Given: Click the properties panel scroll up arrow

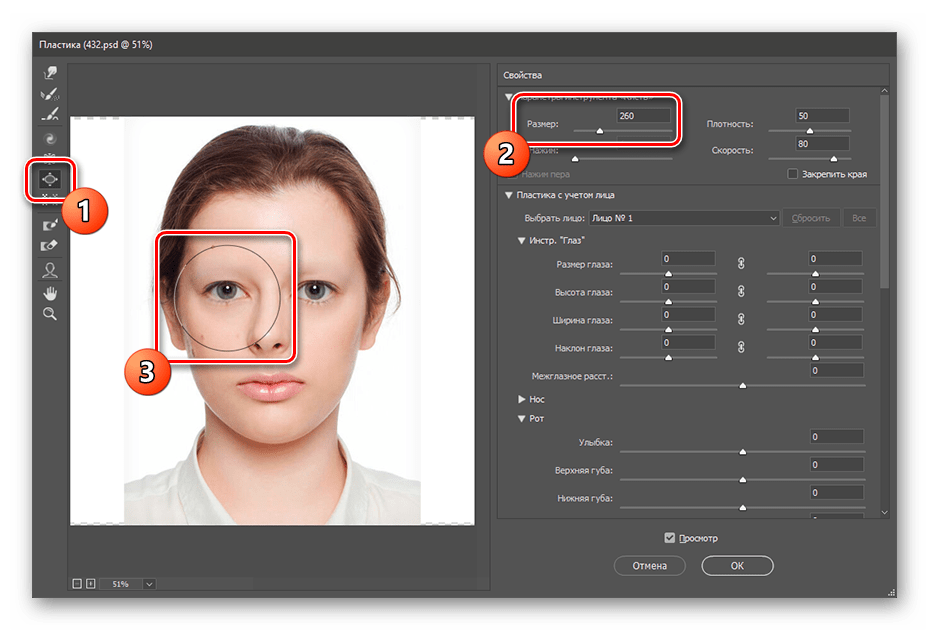Looking at the screenshot, I should point(884,91).
